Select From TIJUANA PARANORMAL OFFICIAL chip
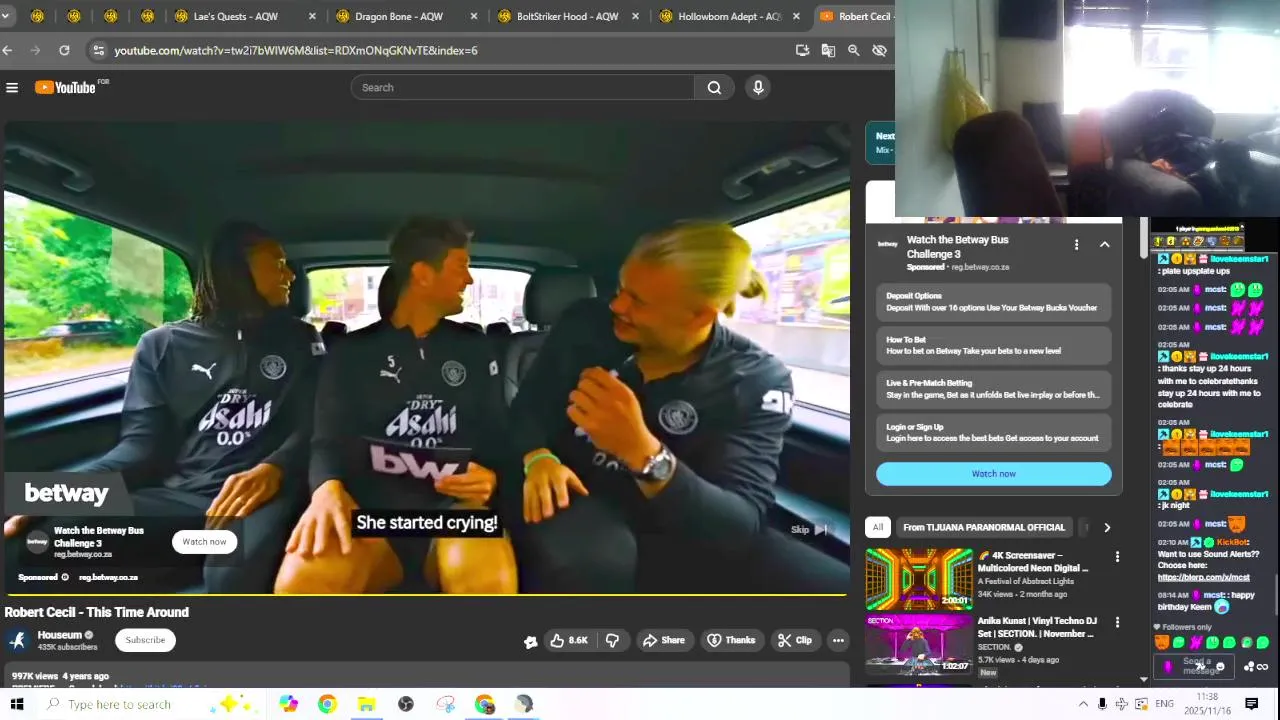Viewport: 1280px width, 720px height. [x=984, y=527]
